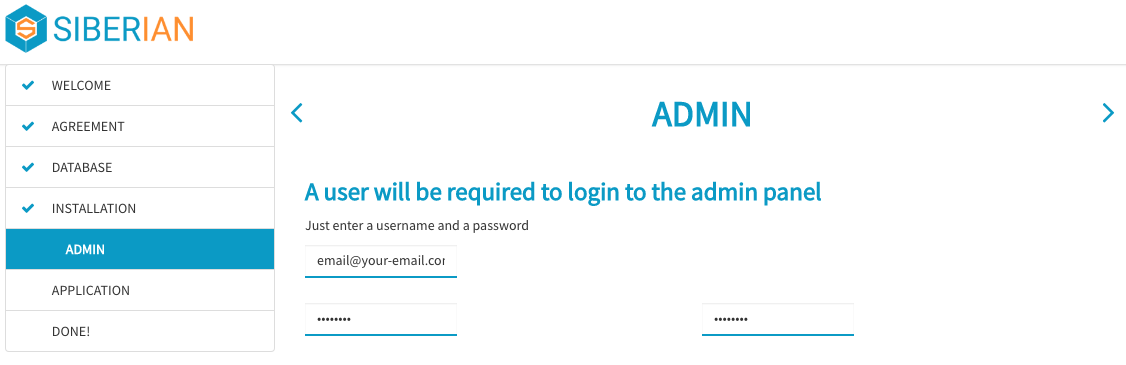This screenshot has height=365, width=1126.
Task: Focus the first password field
Action: pyautogui.click(x=381, y=319)
